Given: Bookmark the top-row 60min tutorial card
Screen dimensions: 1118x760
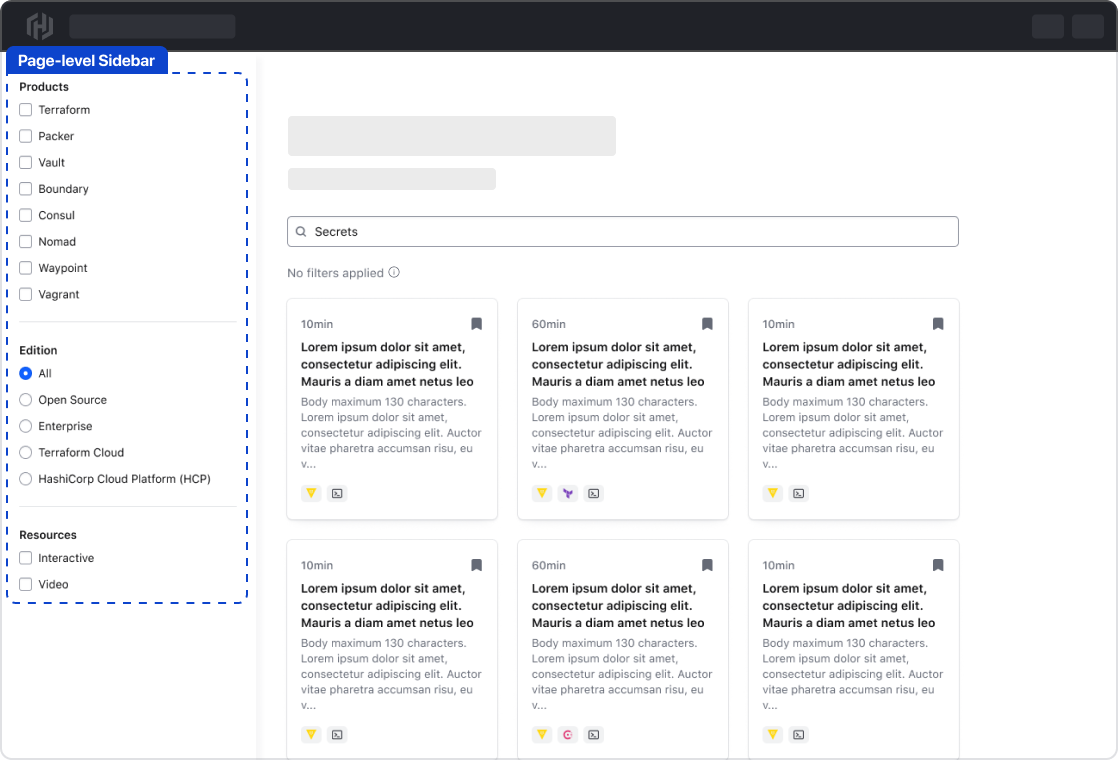Looking at the screenshot, I should point(707,324).
